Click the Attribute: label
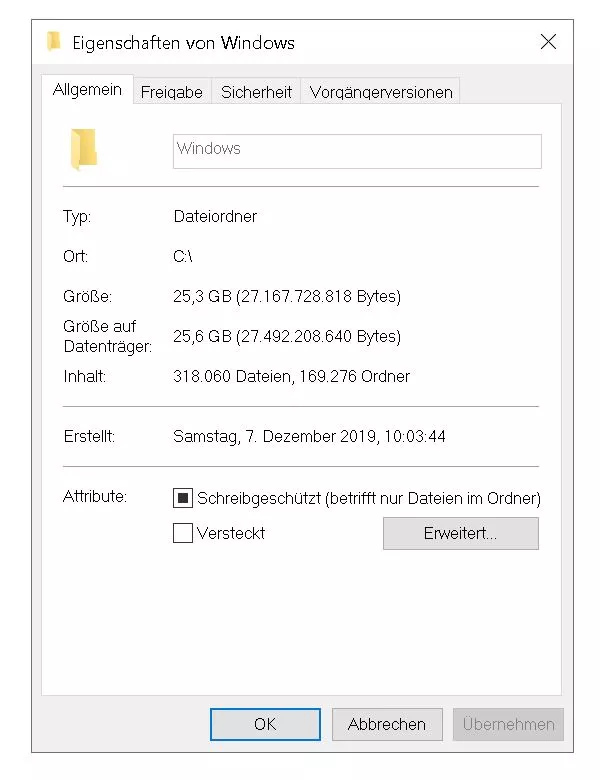The width and height of the screenshot is (600, 780). (95, 496)
